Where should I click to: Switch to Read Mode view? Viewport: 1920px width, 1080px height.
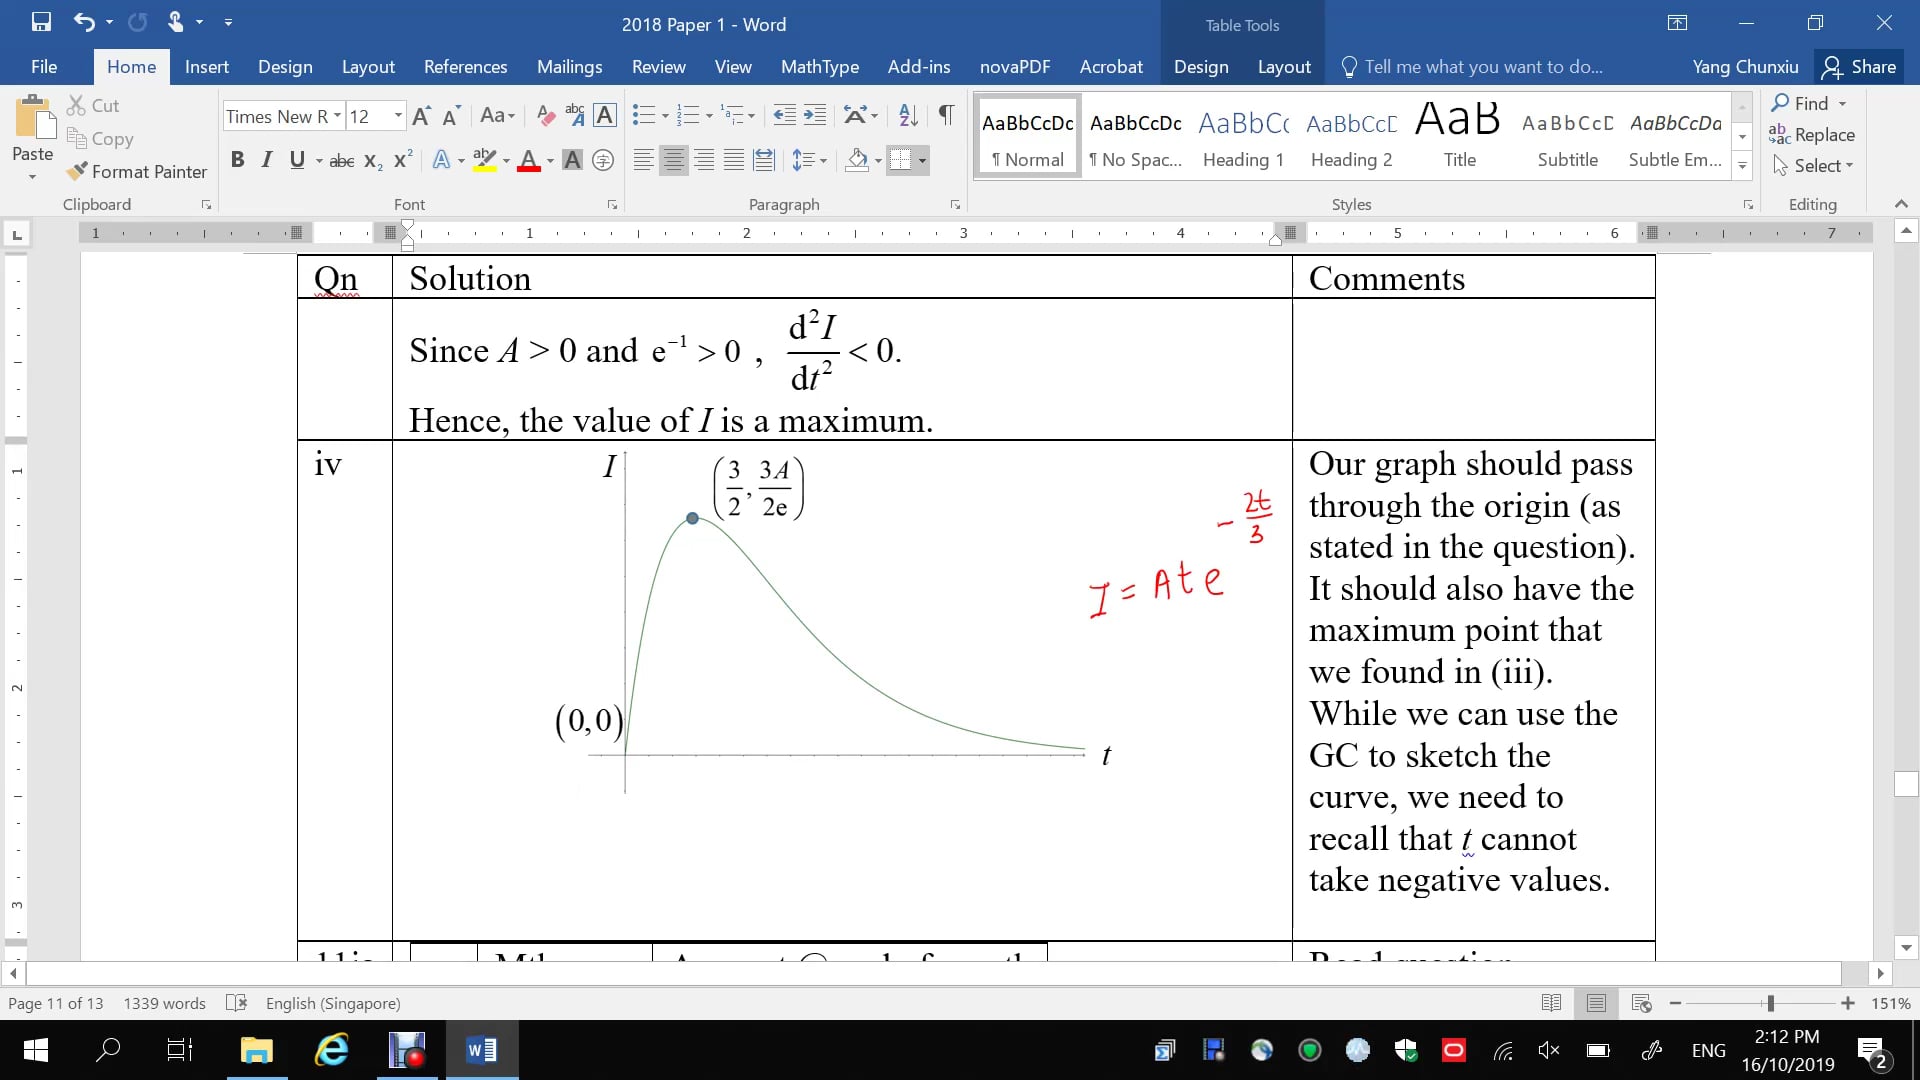pos(1551,1003)
